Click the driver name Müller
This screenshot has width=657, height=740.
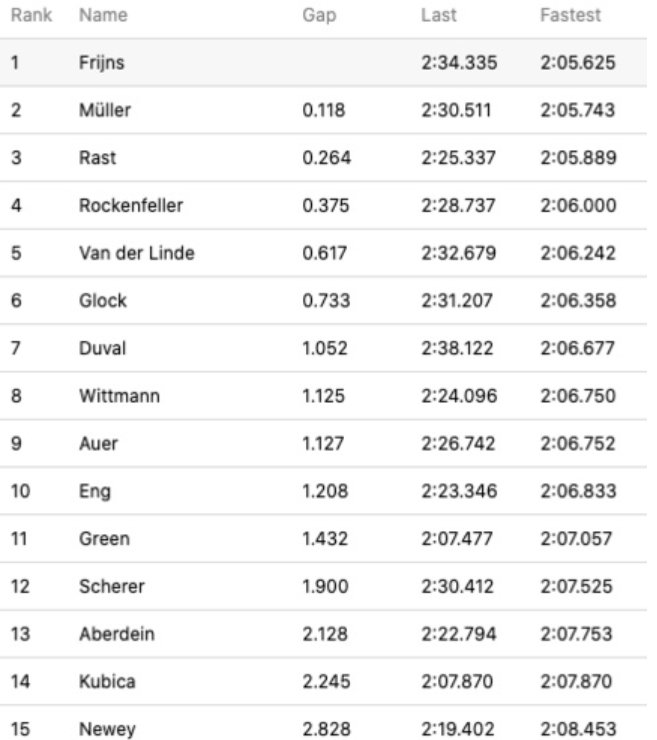[x=105, y=110]
